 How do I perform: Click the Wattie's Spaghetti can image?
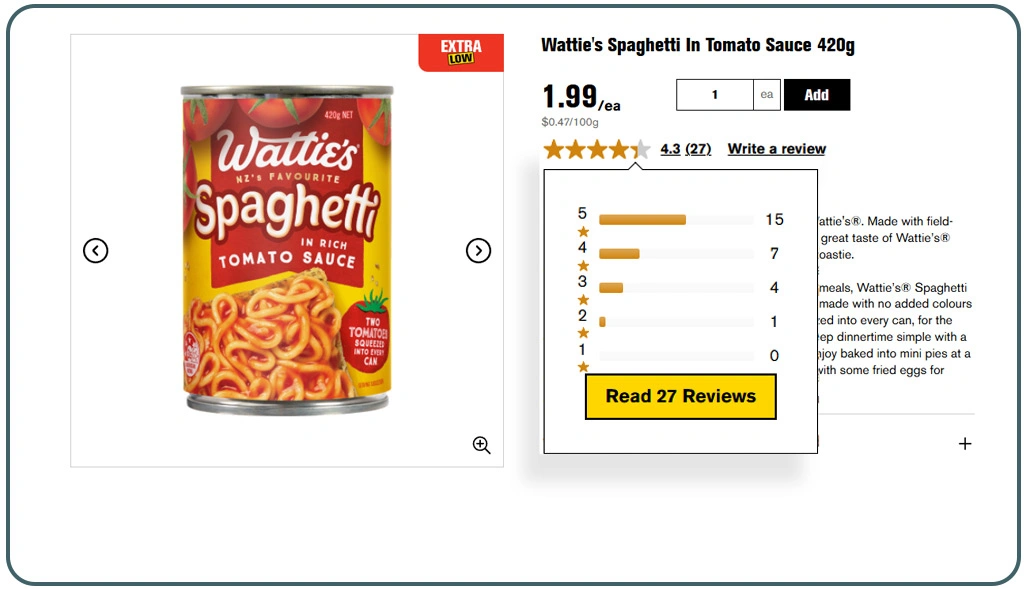coord(287,250)
